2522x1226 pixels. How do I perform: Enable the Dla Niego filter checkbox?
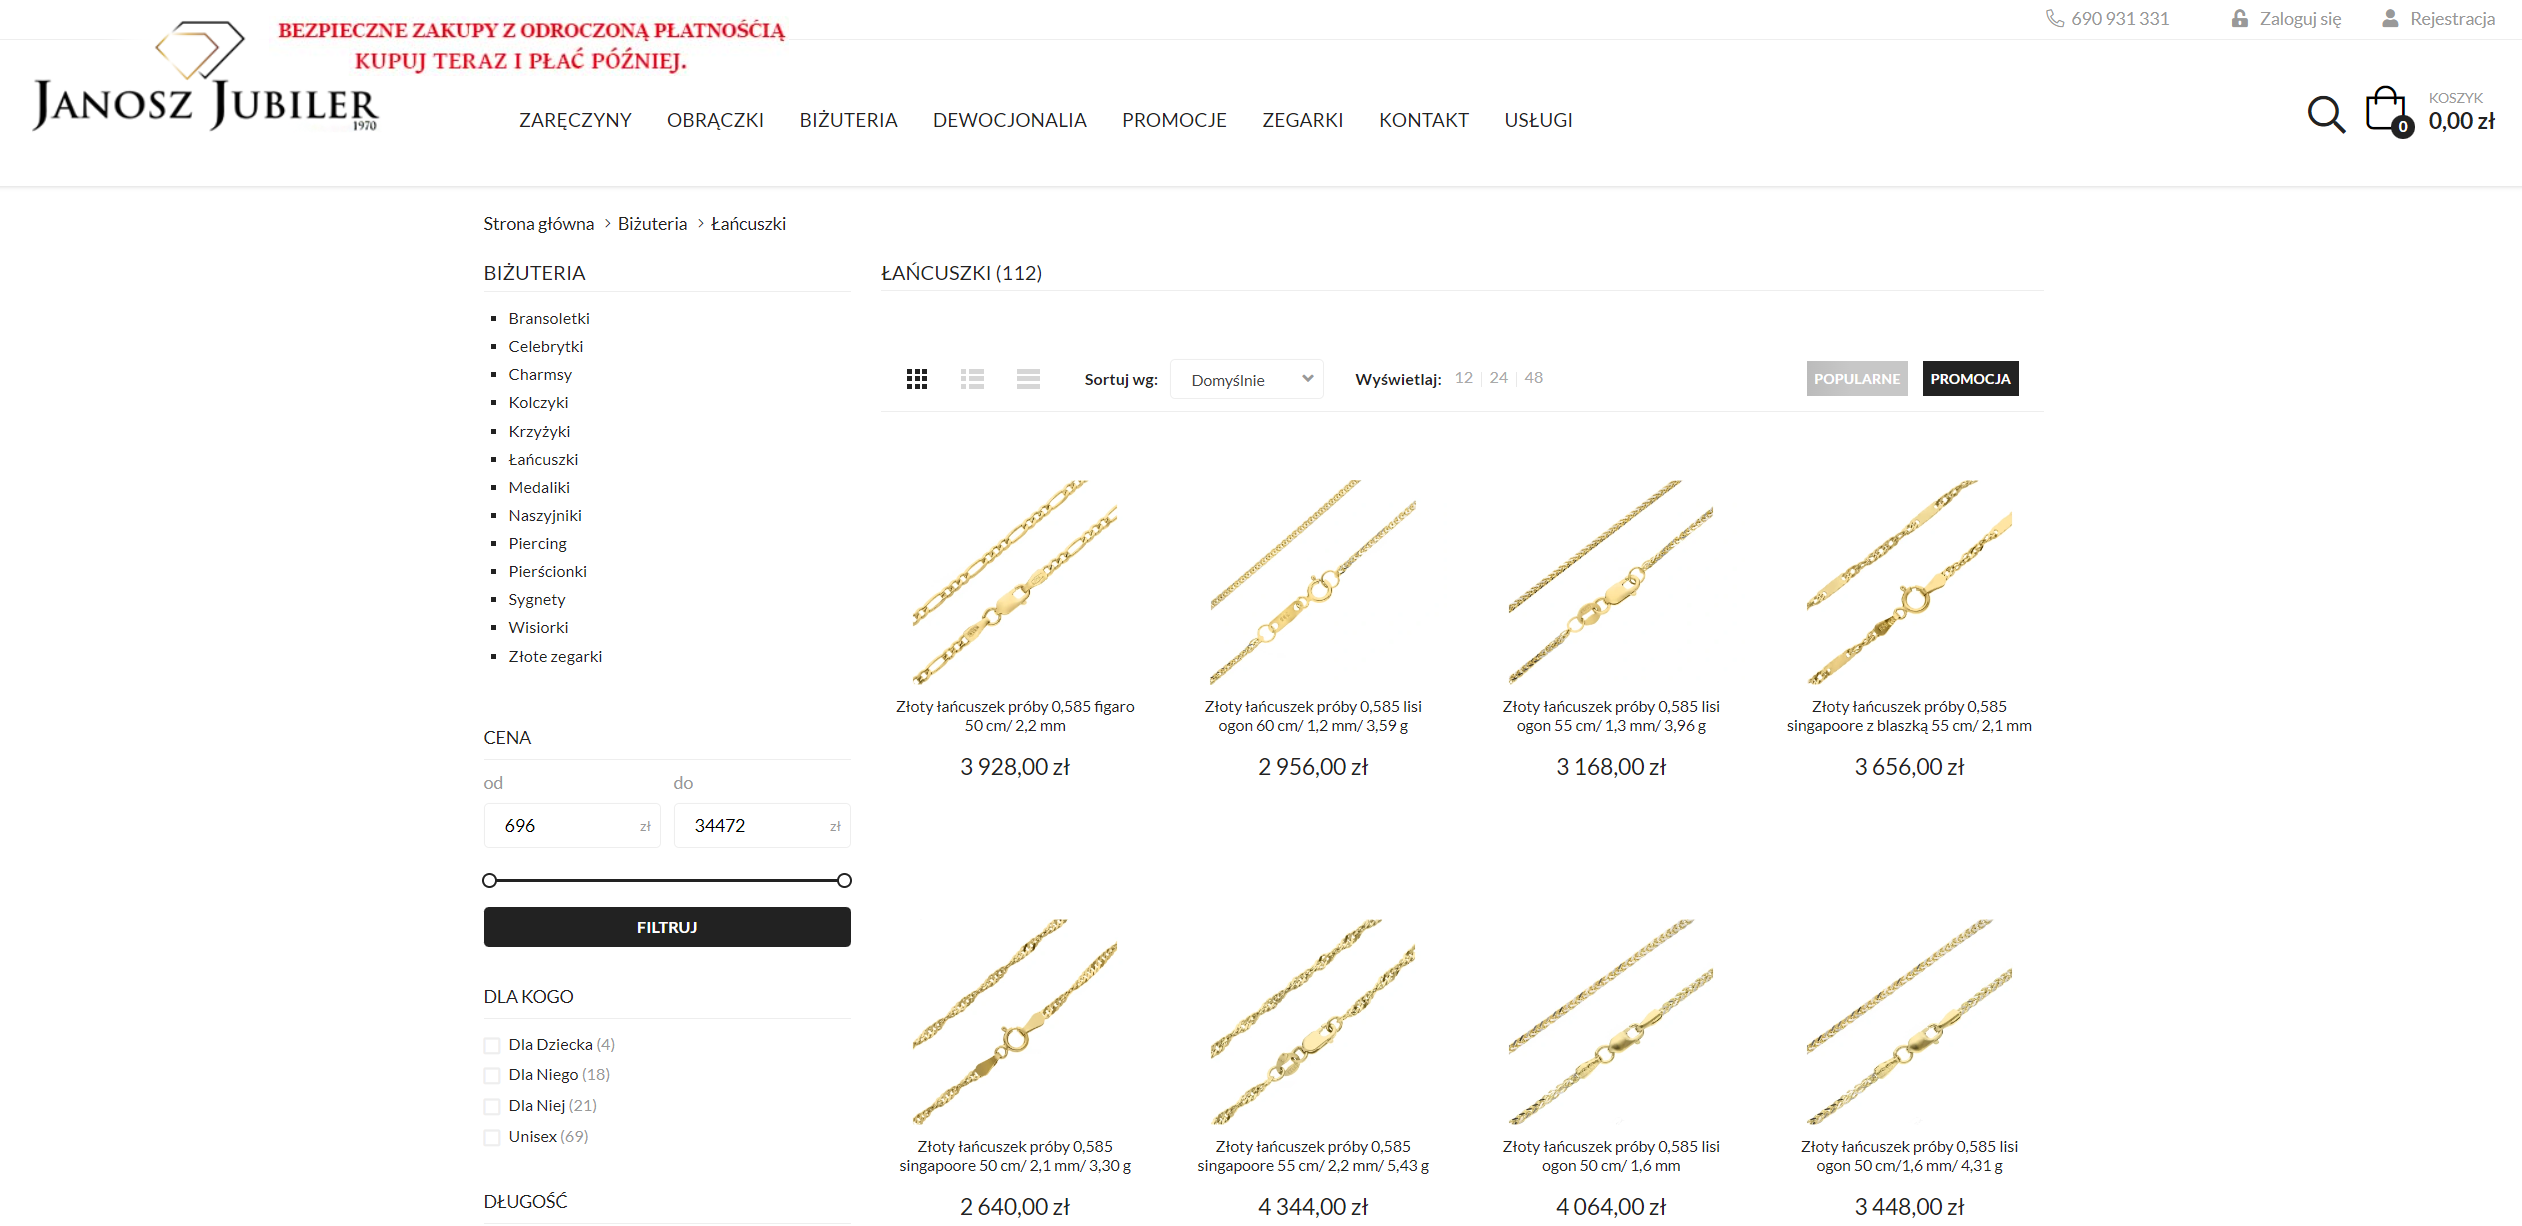point(492,1075)
